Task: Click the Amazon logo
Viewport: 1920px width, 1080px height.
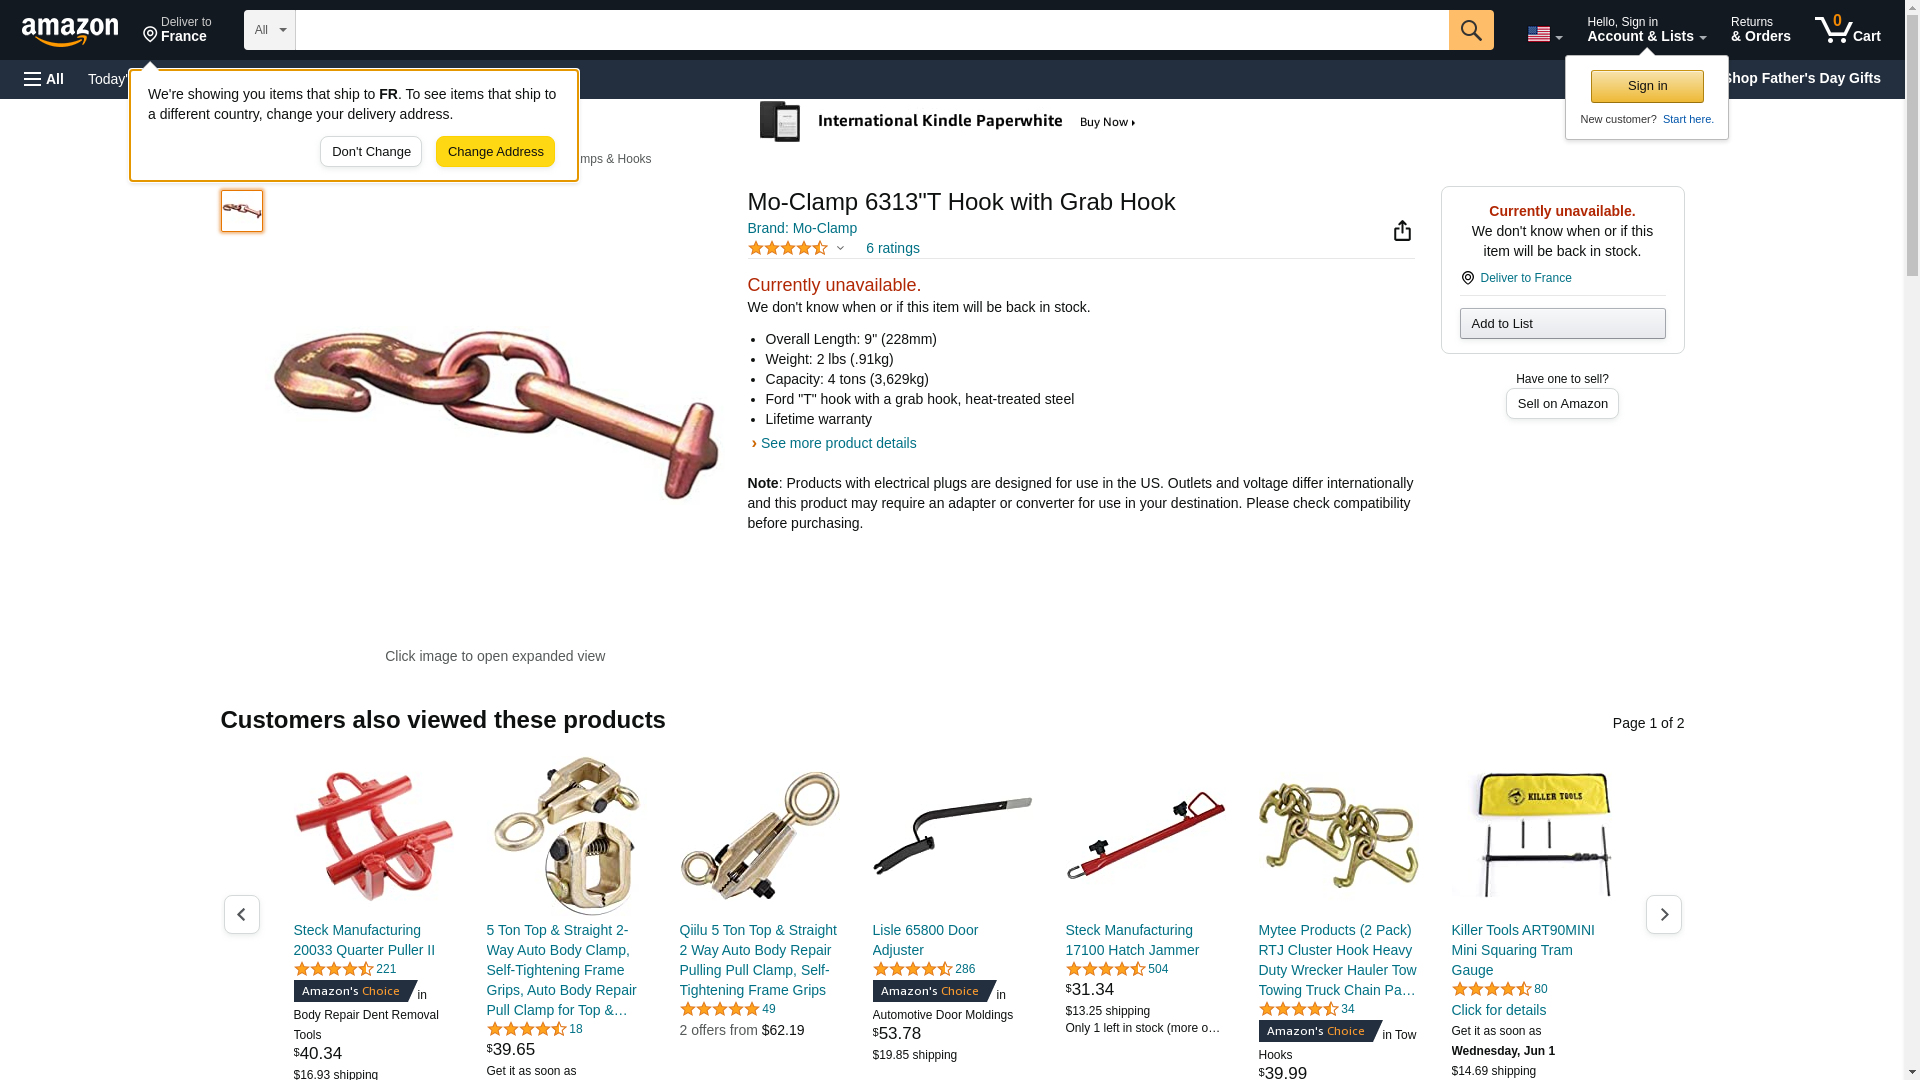Action: (70, 31)
